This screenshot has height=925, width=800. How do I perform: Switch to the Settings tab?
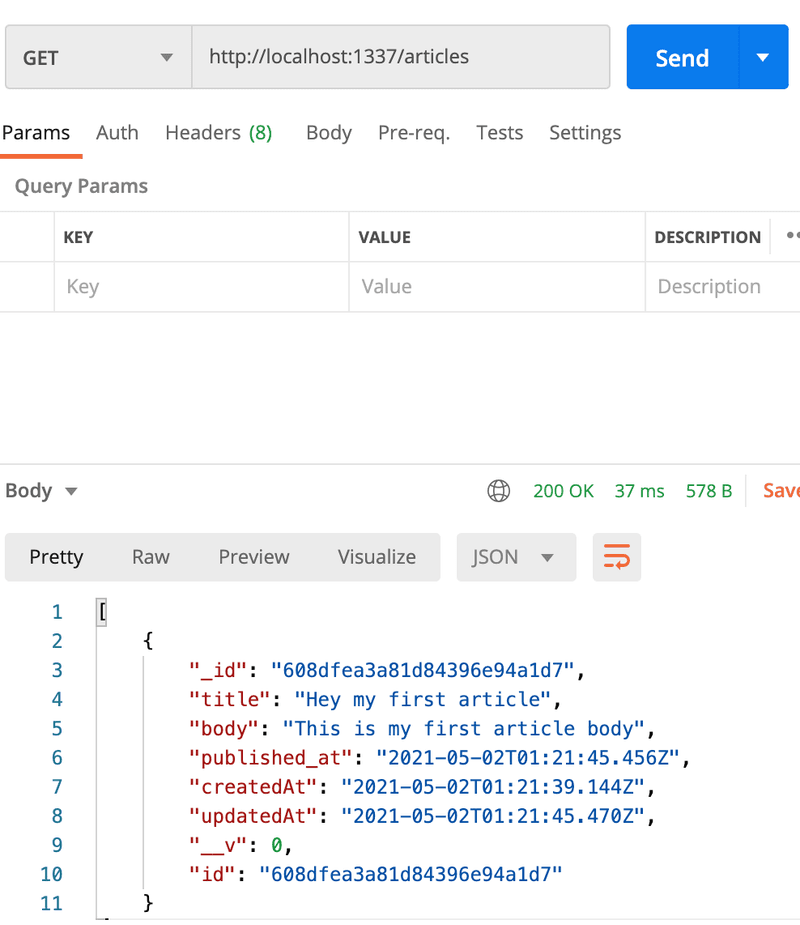point(585,133)
